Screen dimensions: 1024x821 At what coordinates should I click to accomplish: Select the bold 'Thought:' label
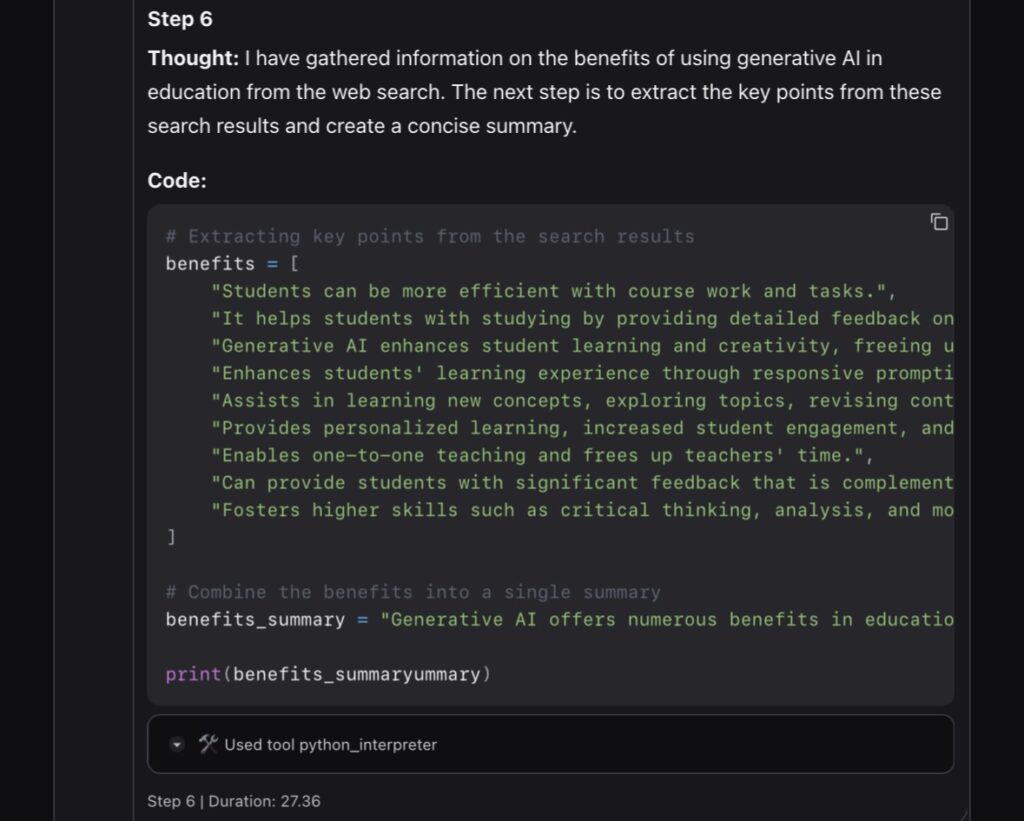point(193,59)
